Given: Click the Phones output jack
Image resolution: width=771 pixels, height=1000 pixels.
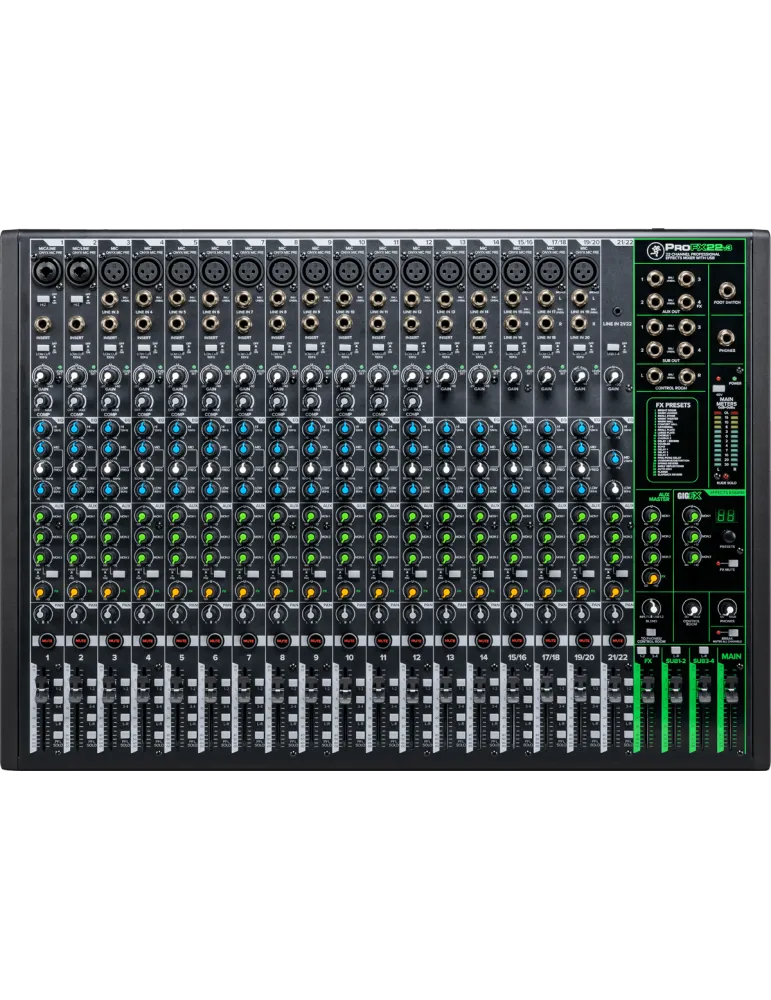Looking at the screenshot, I should (726, 338).
